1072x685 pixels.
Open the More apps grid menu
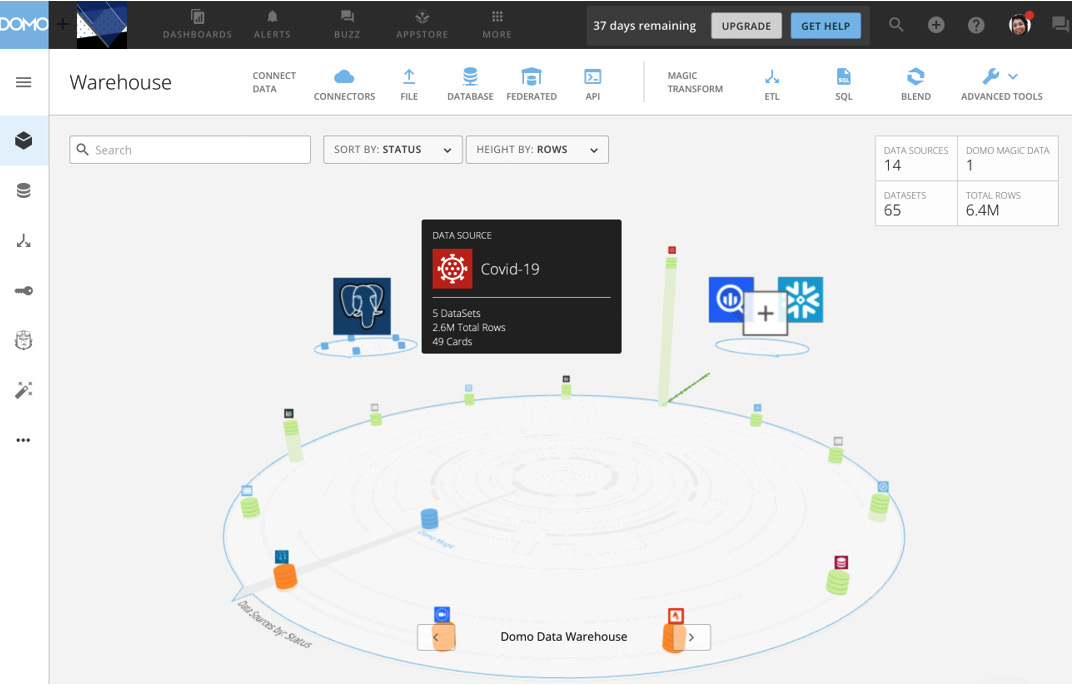tap(497, 25)
